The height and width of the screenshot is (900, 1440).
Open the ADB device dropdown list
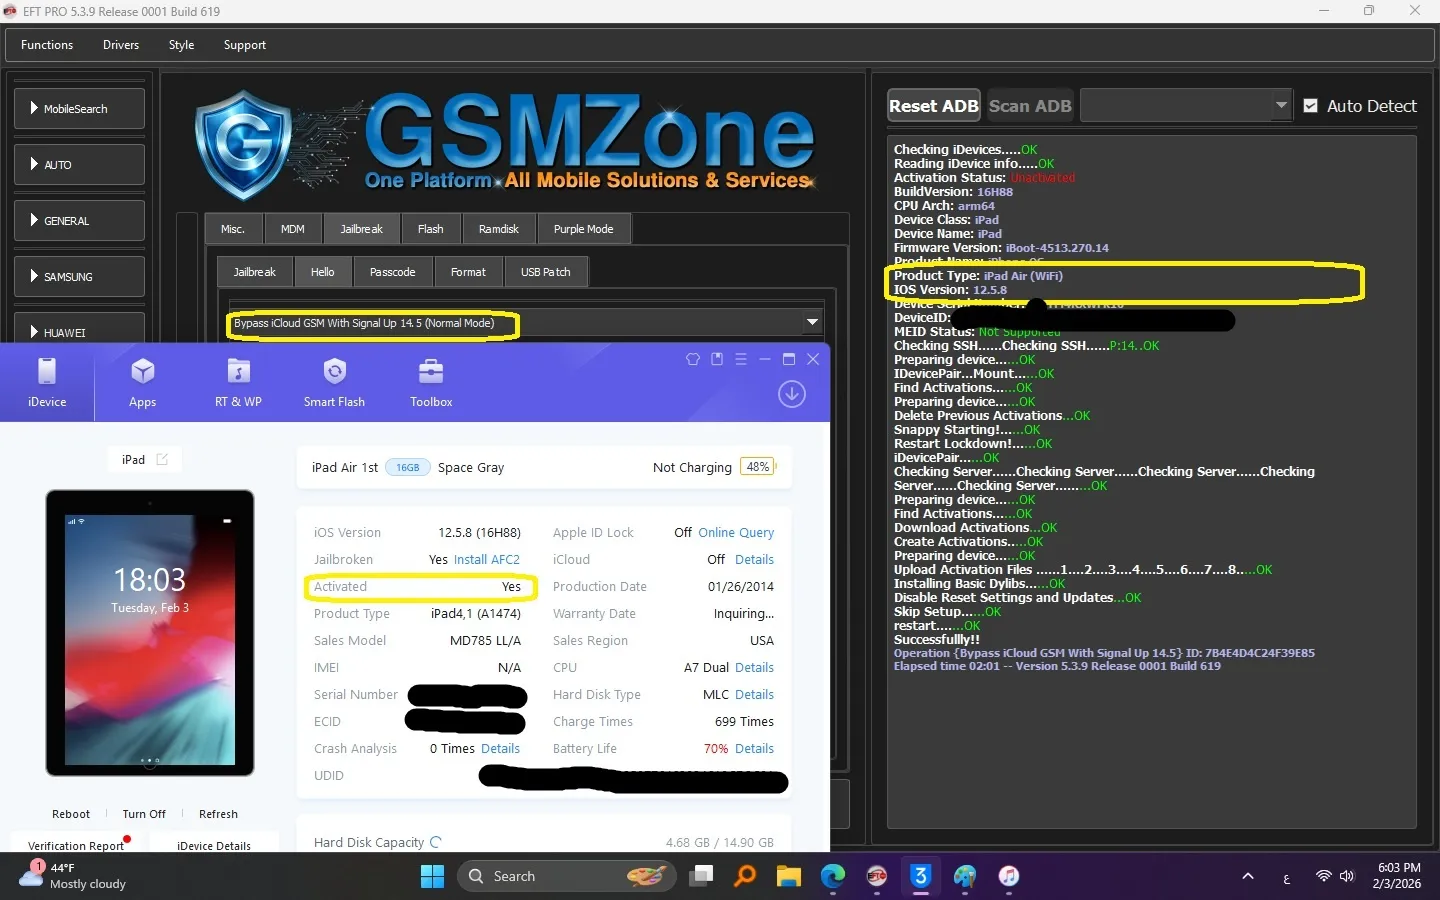(1281, 105)
